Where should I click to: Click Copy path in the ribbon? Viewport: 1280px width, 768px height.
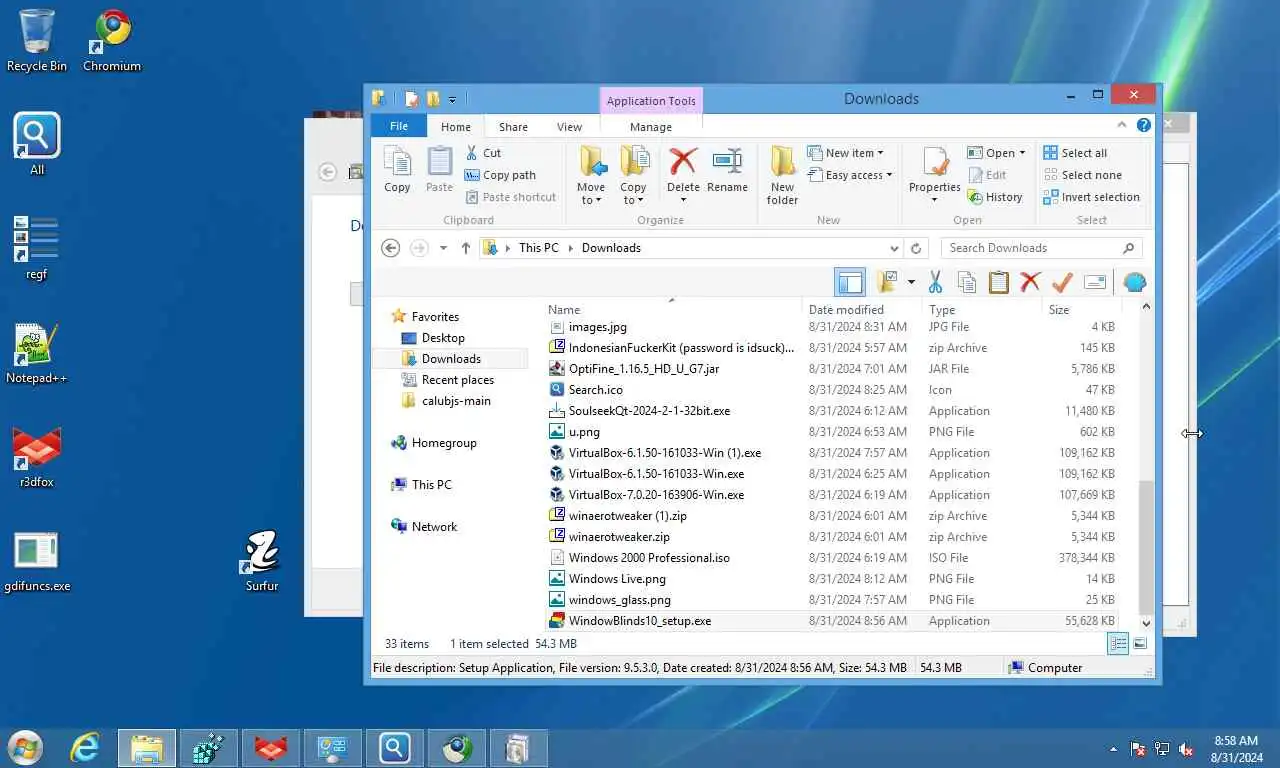pos(500,175)
